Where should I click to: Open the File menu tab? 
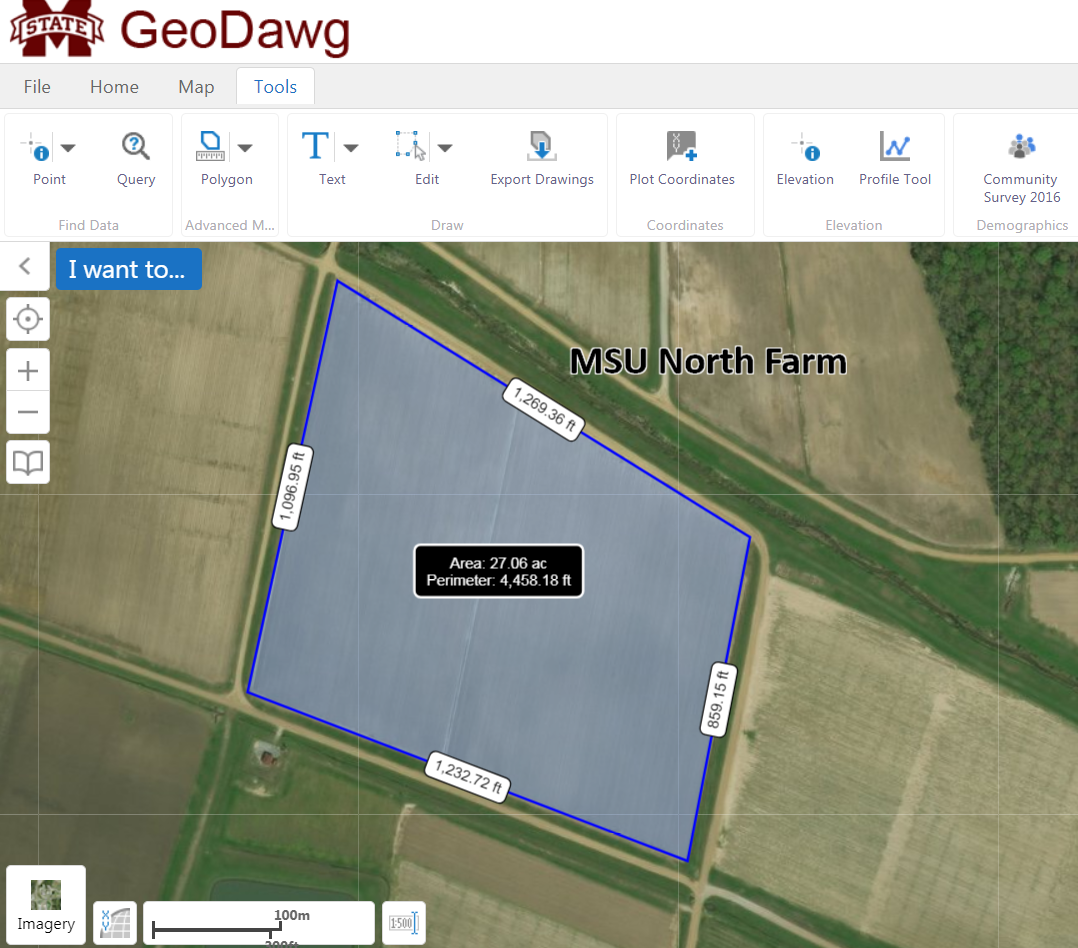click(x=37, y=87)
